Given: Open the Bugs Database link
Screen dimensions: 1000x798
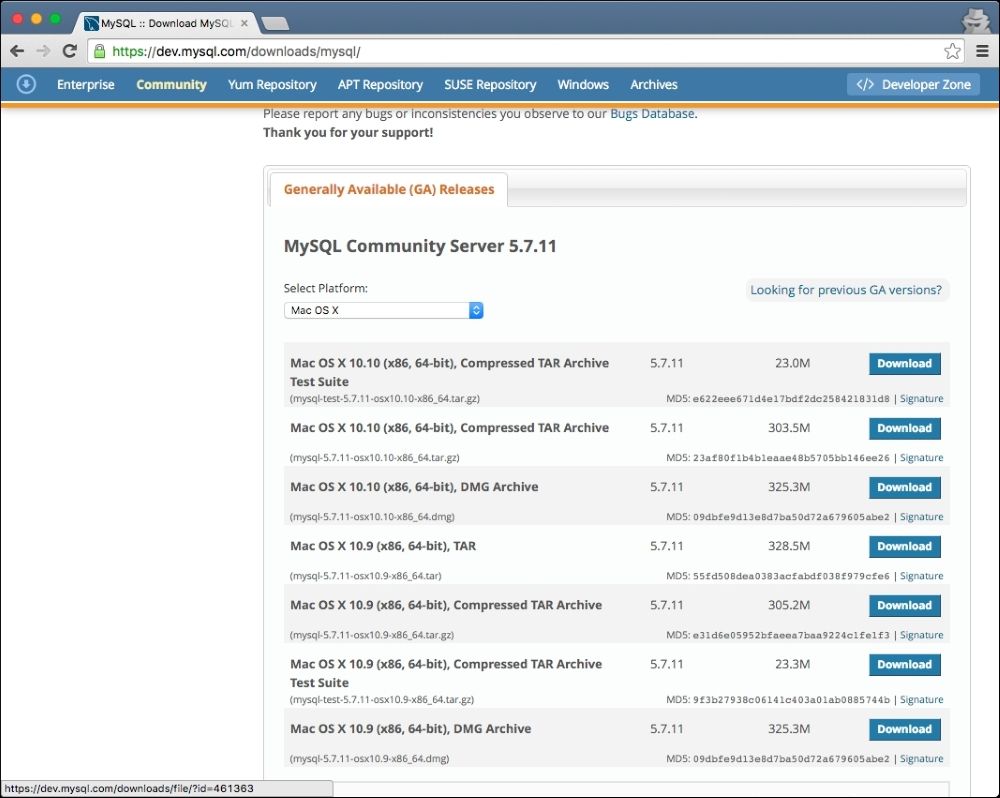Looking at the screenshot, I should coord(652,114).
